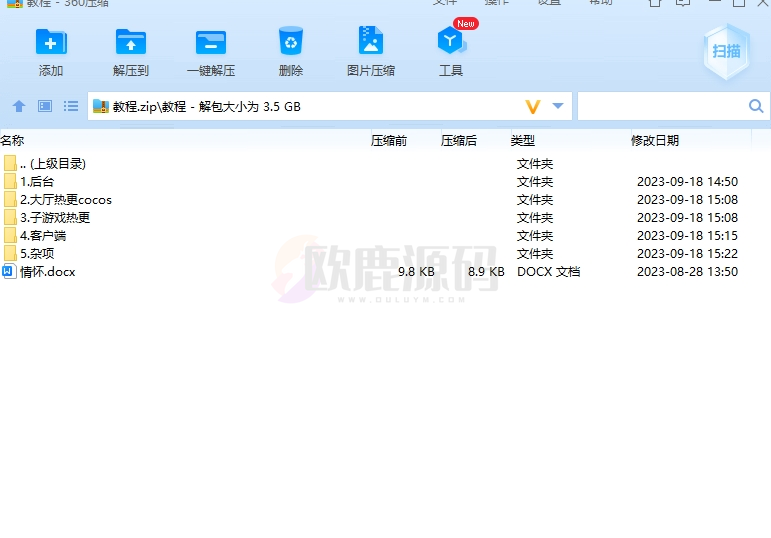Click the date 2023-09-18 15:15
The image size is (771, 538).
[x=687, y=236]
